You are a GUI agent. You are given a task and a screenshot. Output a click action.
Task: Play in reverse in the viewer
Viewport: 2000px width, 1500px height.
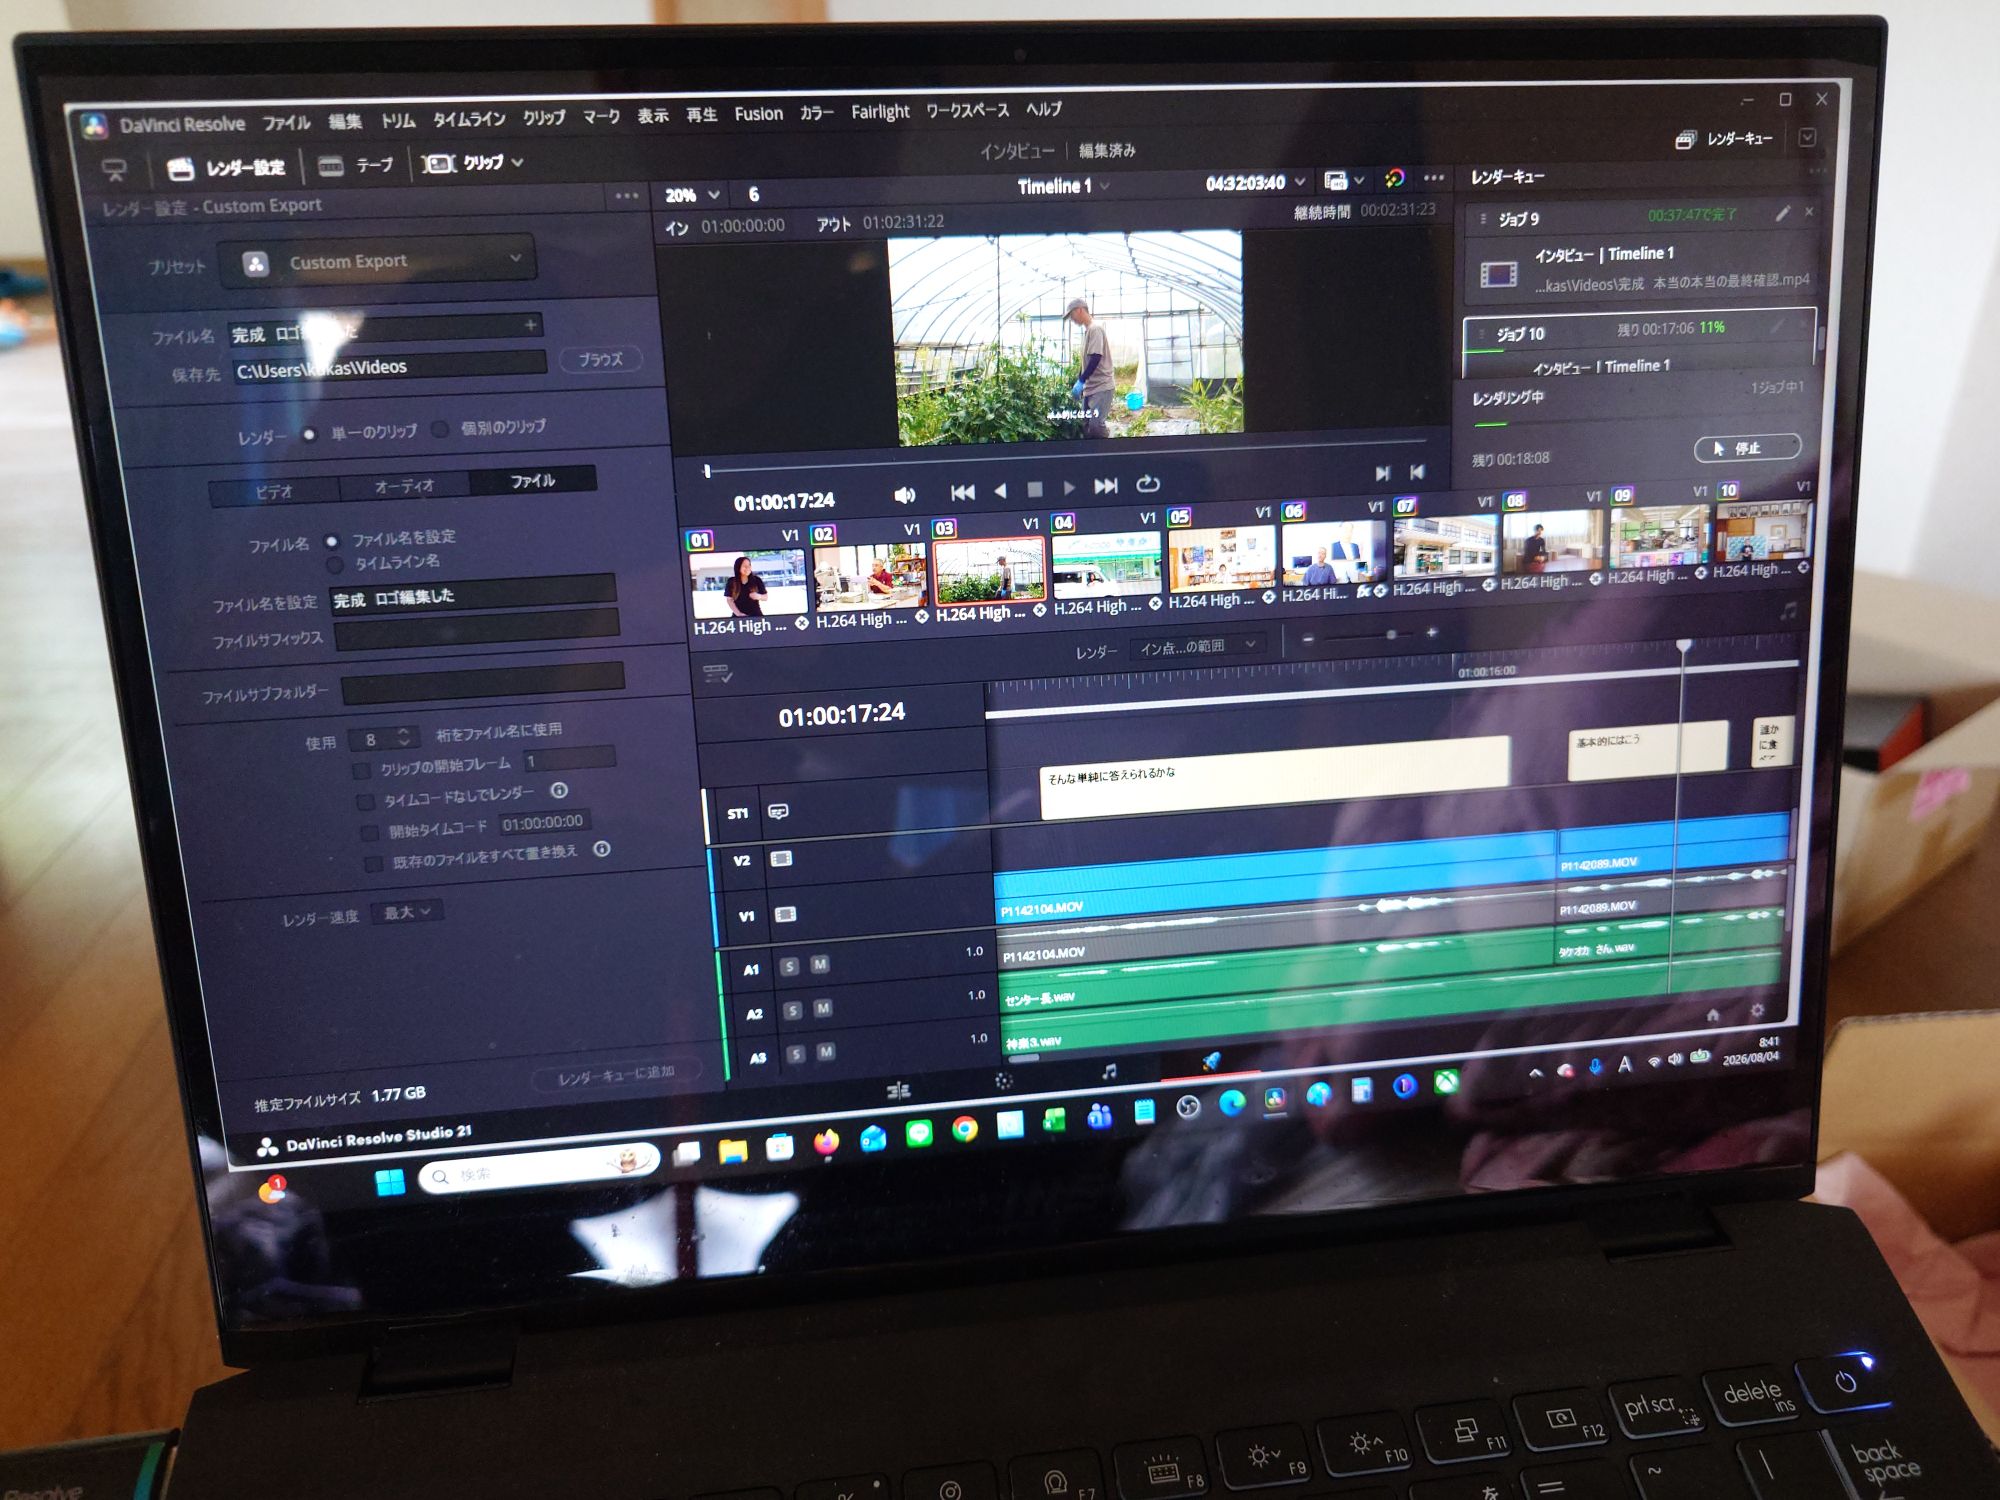pyautogui.click(x=1000, y=490)
